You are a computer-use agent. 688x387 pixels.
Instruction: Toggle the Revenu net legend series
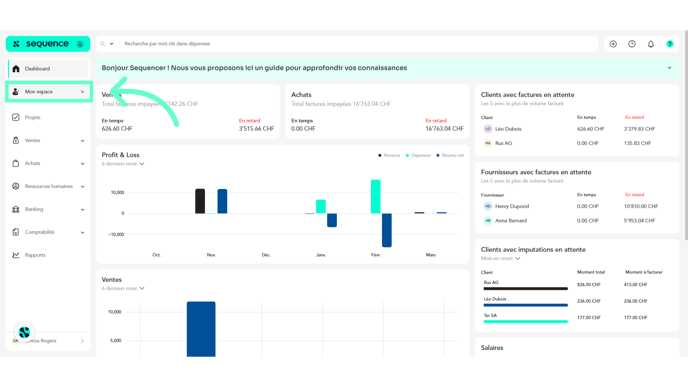[x=450, y=155]
